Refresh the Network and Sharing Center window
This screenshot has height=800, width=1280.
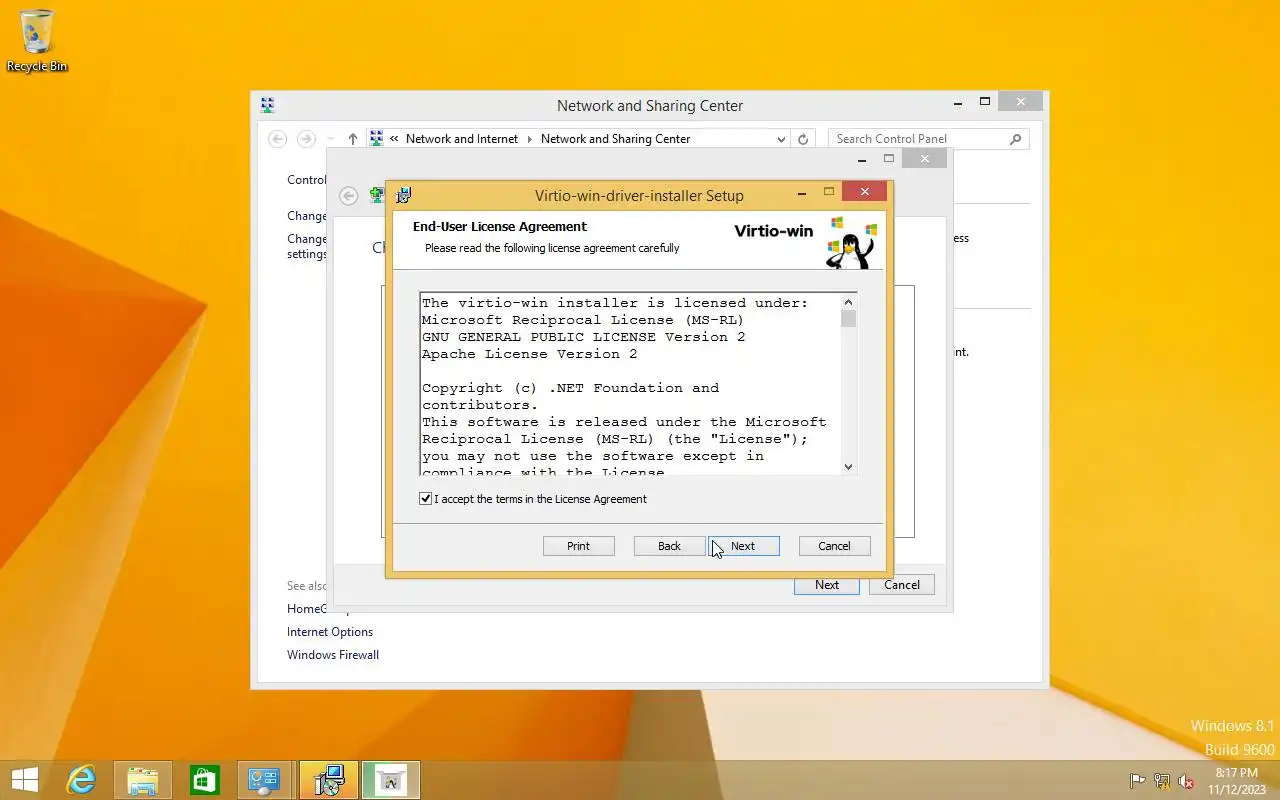803,139
